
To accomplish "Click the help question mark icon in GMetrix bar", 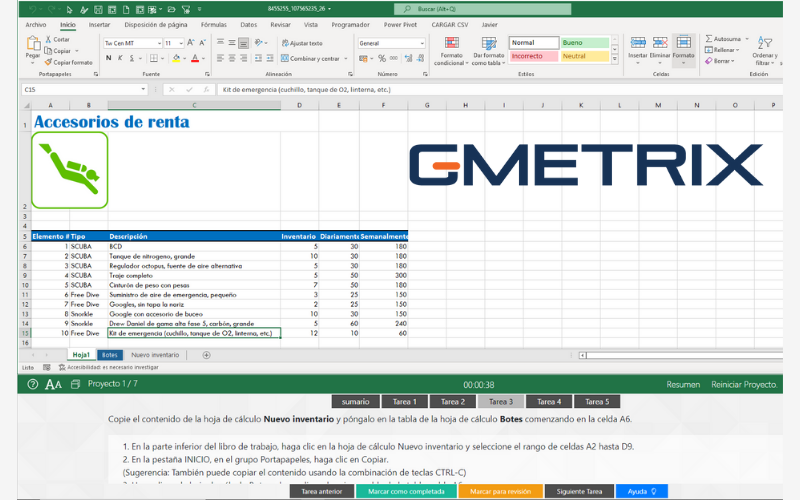I will tap(33, 384).
